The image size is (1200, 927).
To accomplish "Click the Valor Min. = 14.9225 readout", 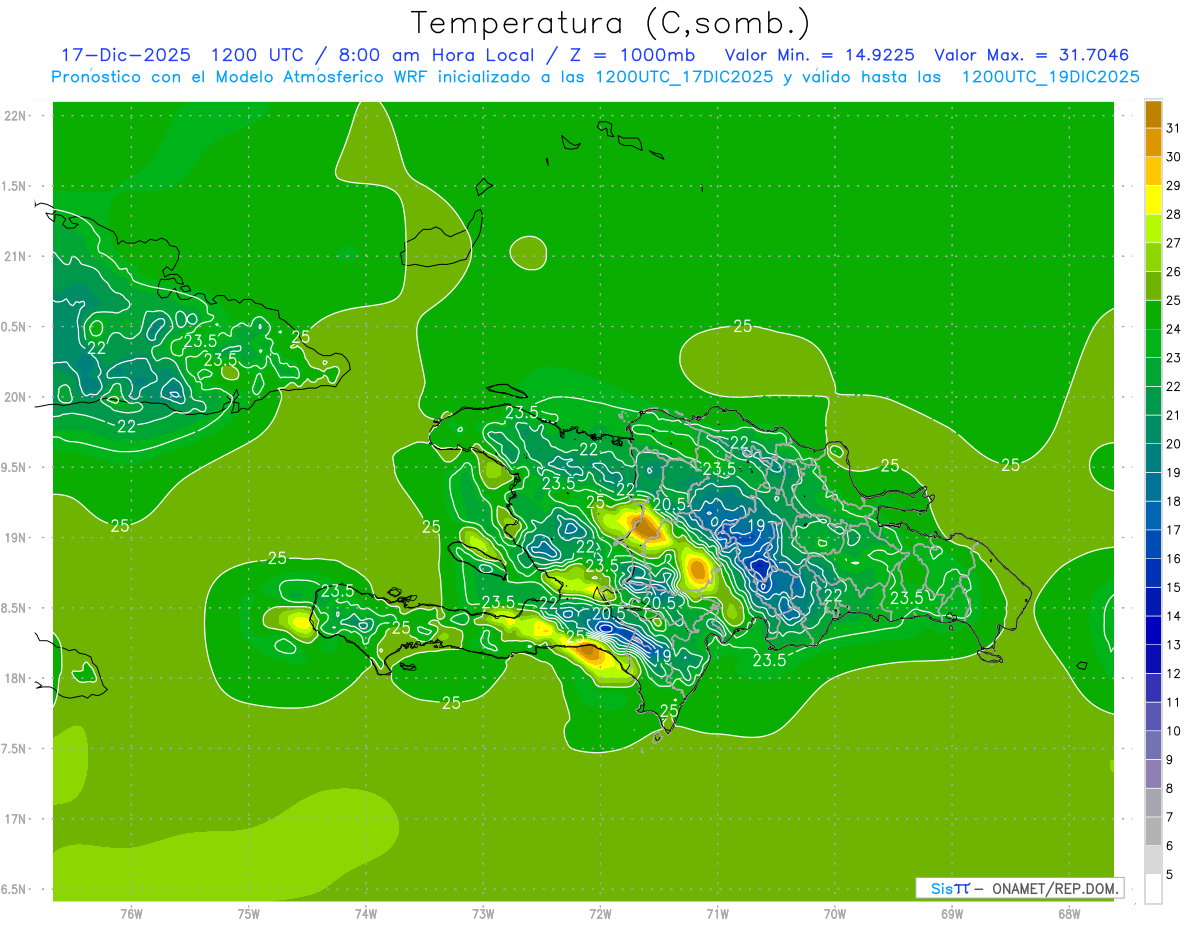I will pos(818,55).
